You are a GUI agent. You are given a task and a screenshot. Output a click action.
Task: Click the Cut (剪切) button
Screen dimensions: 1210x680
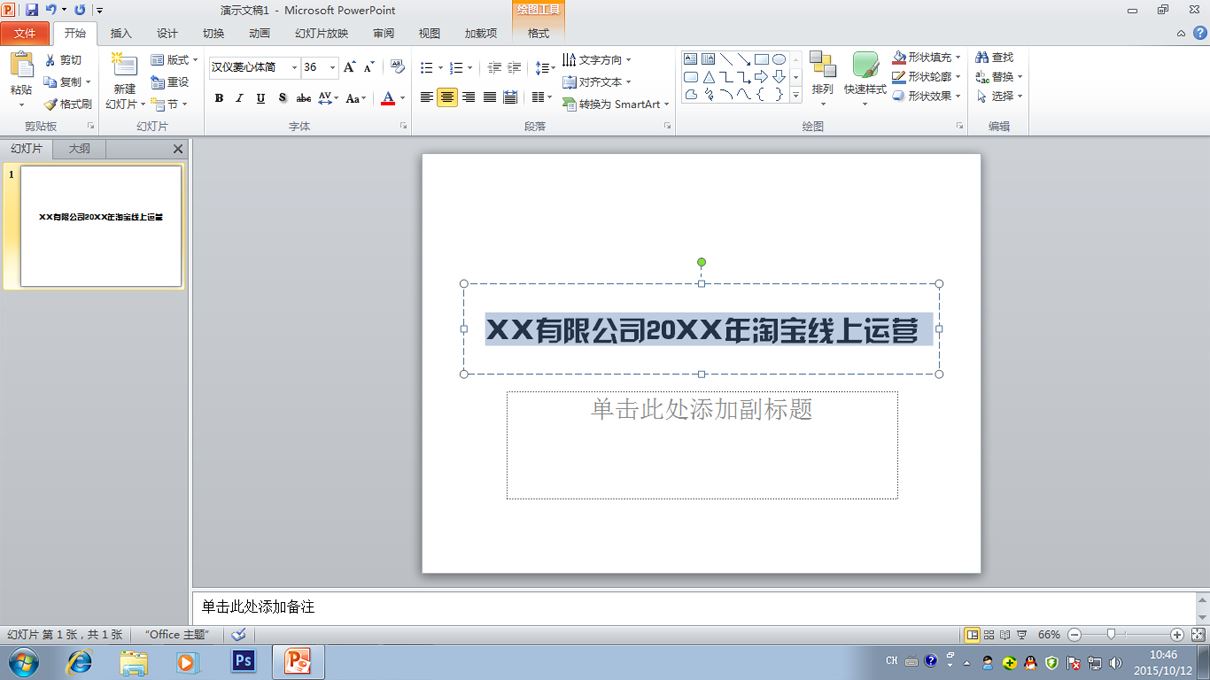coord(62,60)
